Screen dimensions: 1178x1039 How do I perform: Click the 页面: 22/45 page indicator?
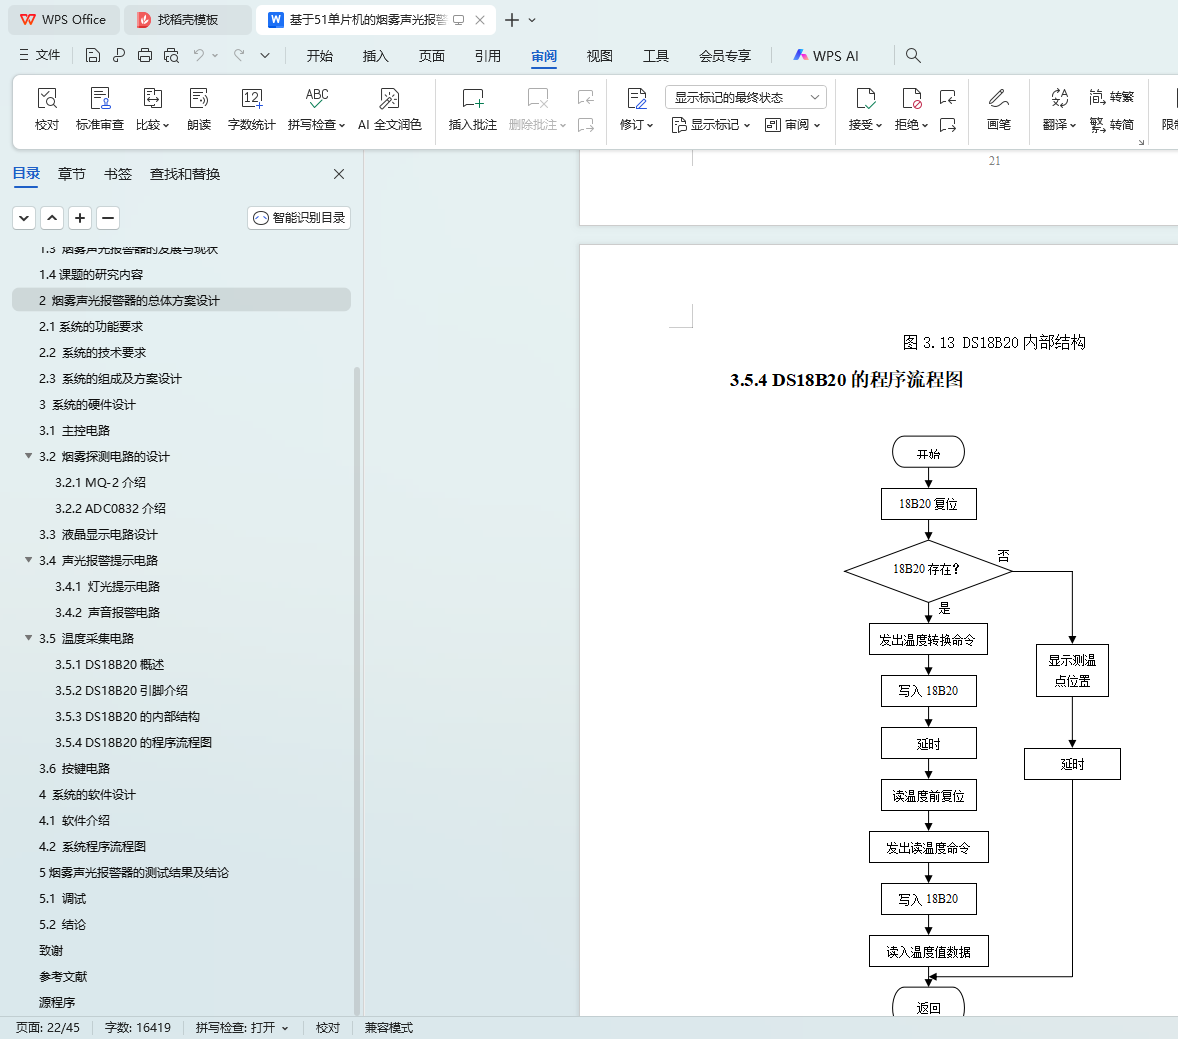[47, 1028]
